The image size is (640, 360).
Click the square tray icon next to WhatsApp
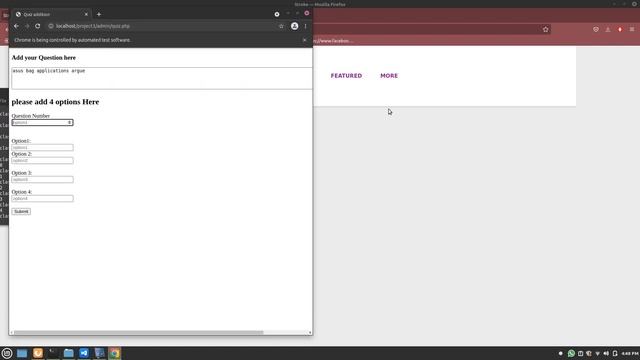pos(580,353)
